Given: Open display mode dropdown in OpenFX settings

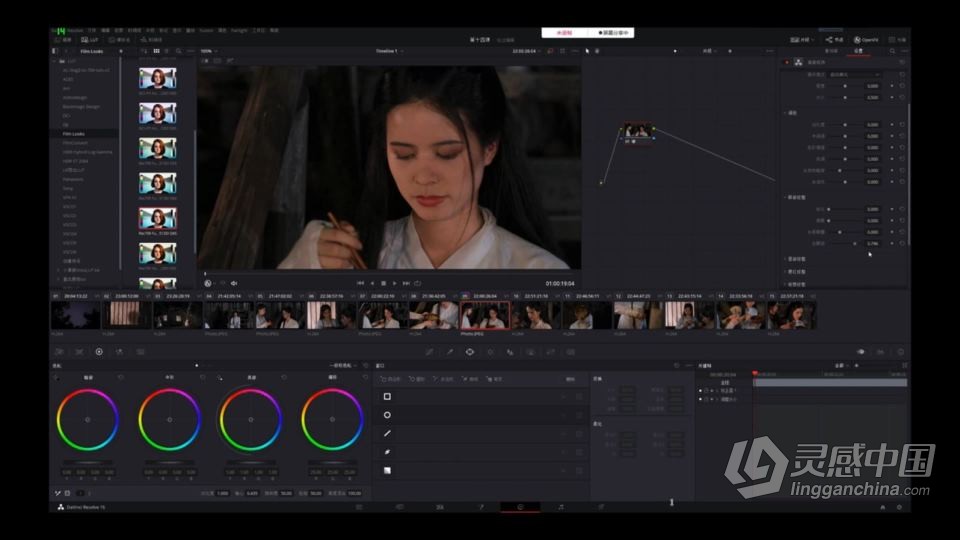Looking at the screenshot, I should coord(855,75).
